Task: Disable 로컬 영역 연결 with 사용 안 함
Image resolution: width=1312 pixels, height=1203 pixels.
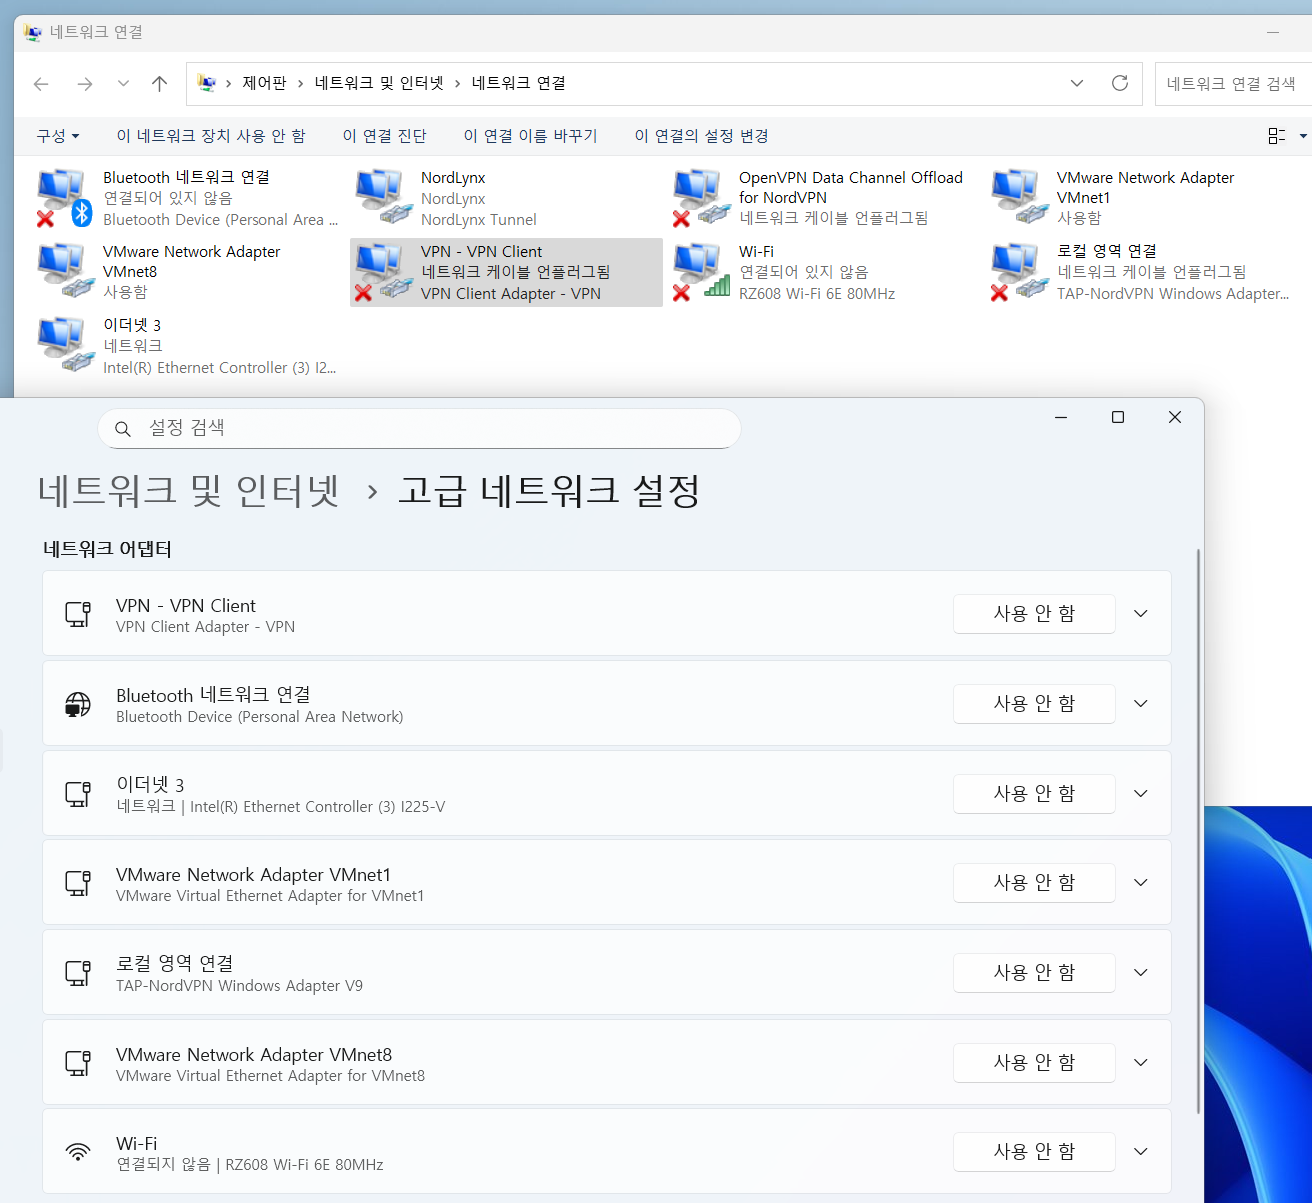Action: click(x=1034, y=973)
